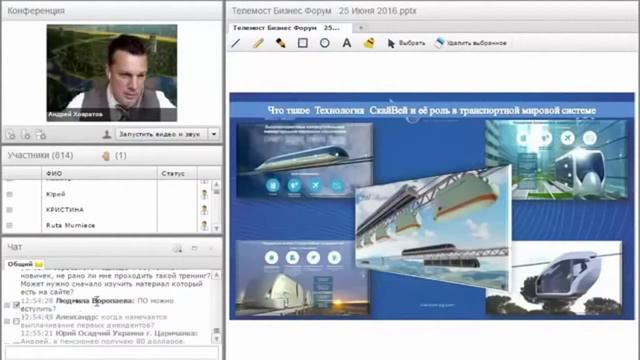Screen dimensions: 640x360
Task: Click first settings icon under the video
Action: (11, 134)
